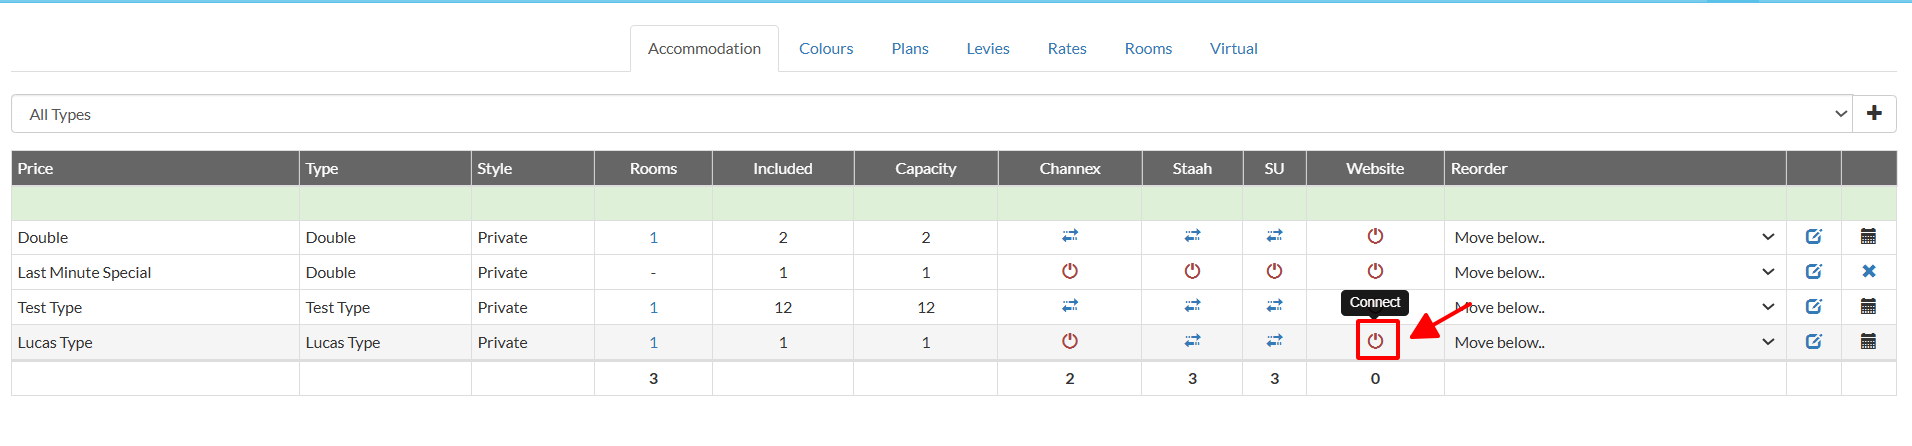The width and height of the screenshot is (1912, 446).
Task: Click the Staah sync icon for Lucas Type
Action: tap(1192, 341)
